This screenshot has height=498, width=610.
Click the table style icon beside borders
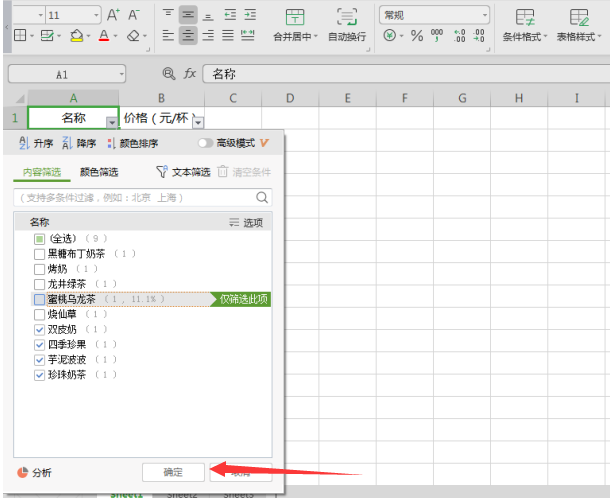47,36
